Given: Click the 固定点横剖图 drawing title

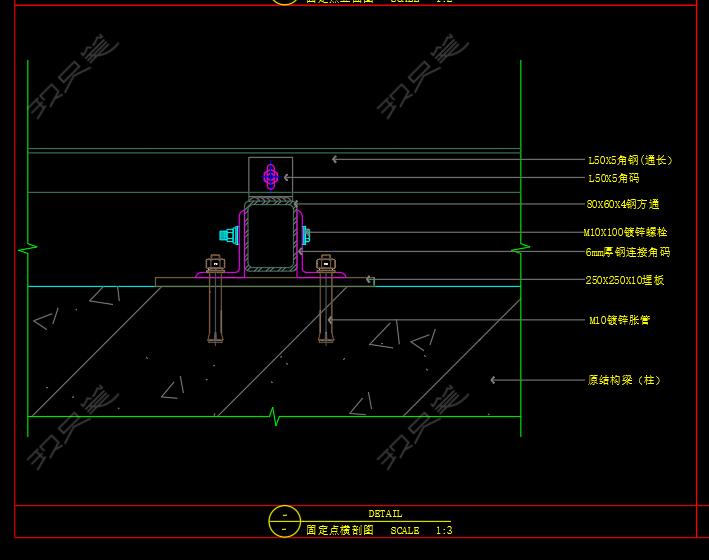Looking at the screenshot, I should tap(339, 530).
